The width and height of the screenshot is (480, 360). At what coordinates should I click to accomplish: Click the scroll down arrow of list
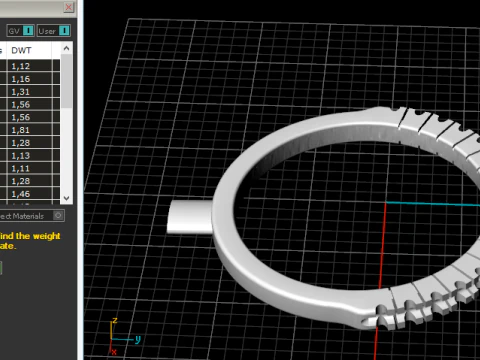pos(66,199)
